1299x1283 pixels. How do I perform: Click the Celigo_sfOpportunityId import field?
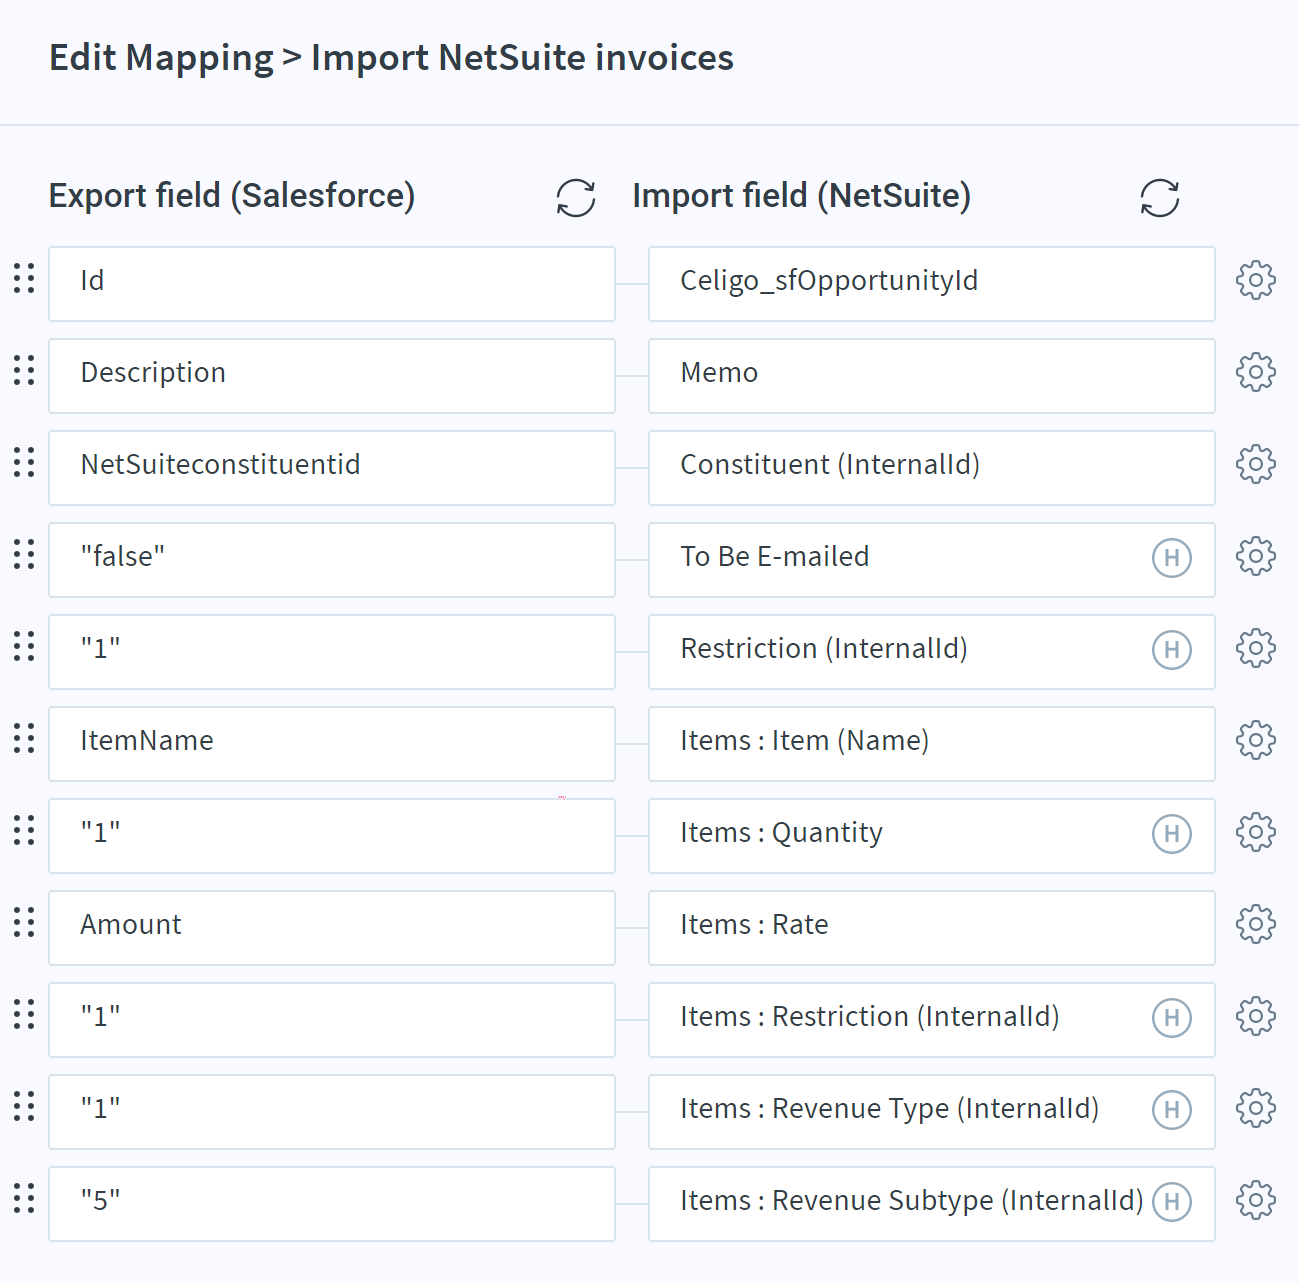point(932,284)
